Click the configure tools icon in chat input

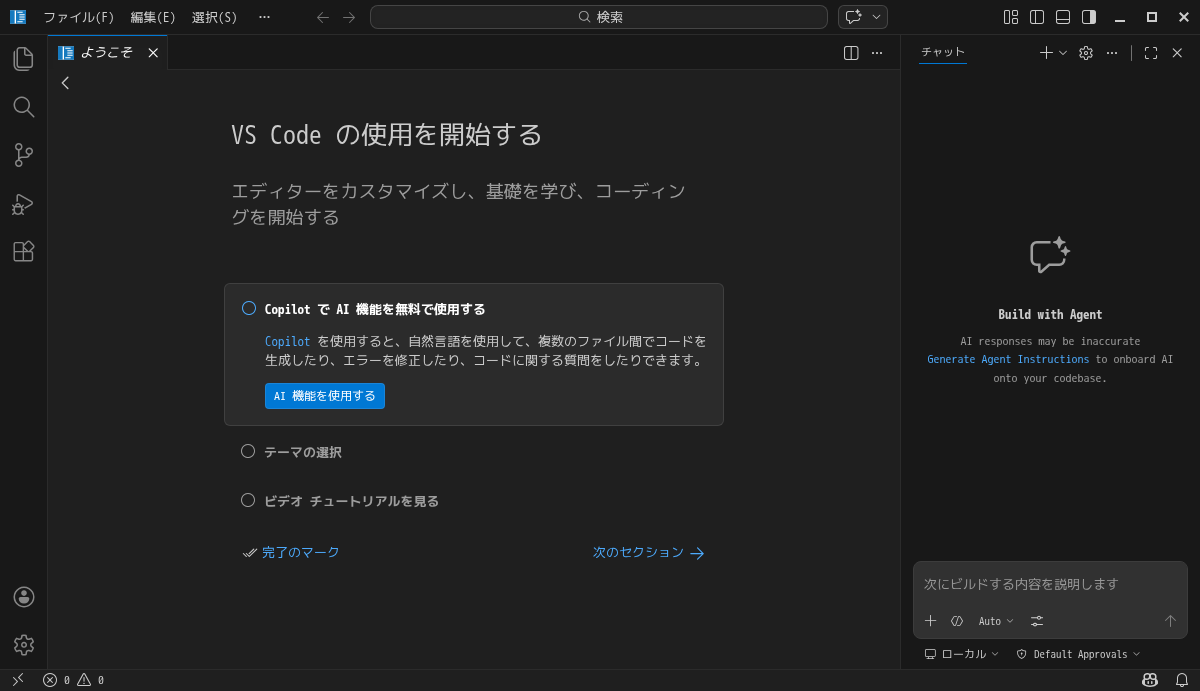pos(1037,621)
